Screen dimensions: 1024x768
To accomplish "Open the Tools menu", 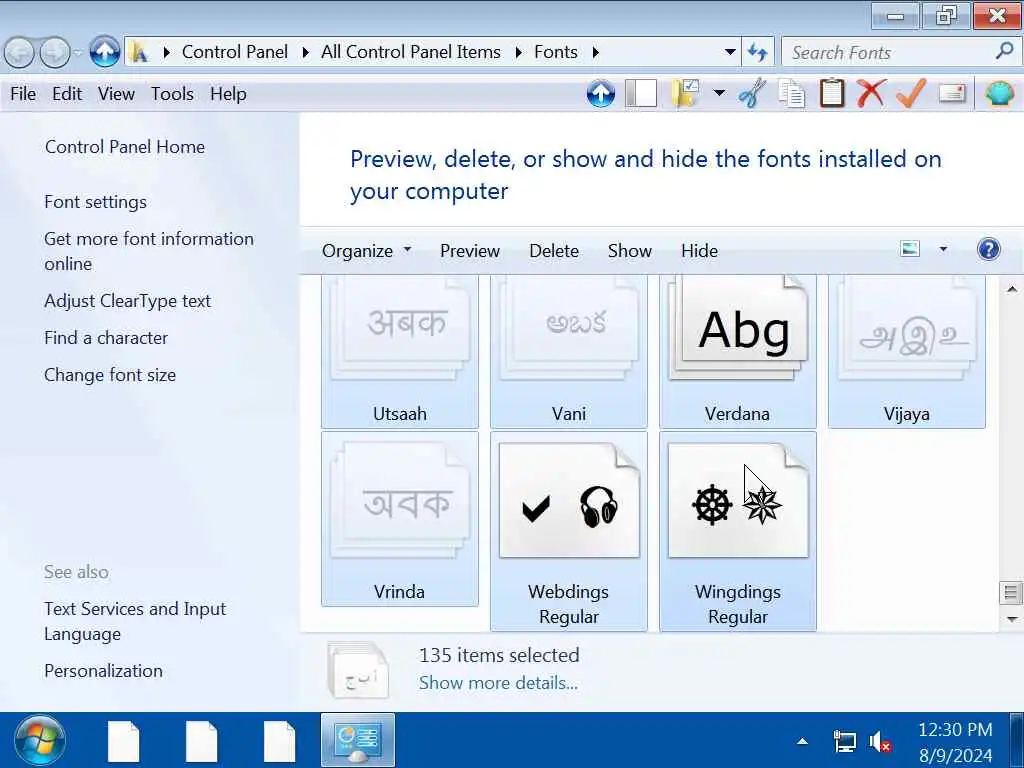I will click(172, 94).
